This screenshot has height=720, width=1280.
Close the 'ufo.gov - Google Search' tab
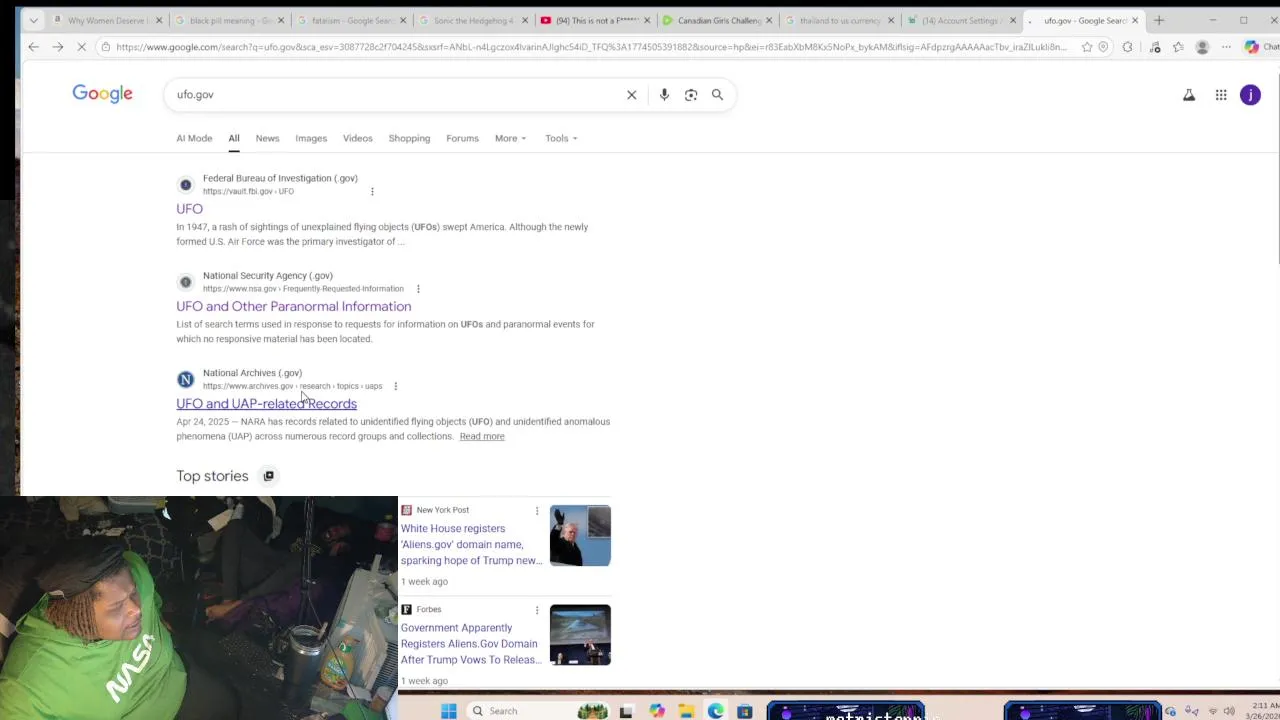pyautogui.click(x=1135, y=20)
